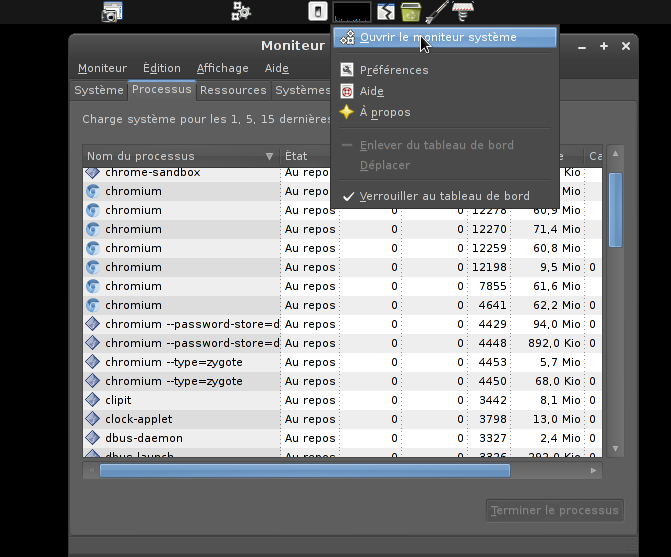
Task: Click the scroll right arrow
Action: tap(593, 471)
